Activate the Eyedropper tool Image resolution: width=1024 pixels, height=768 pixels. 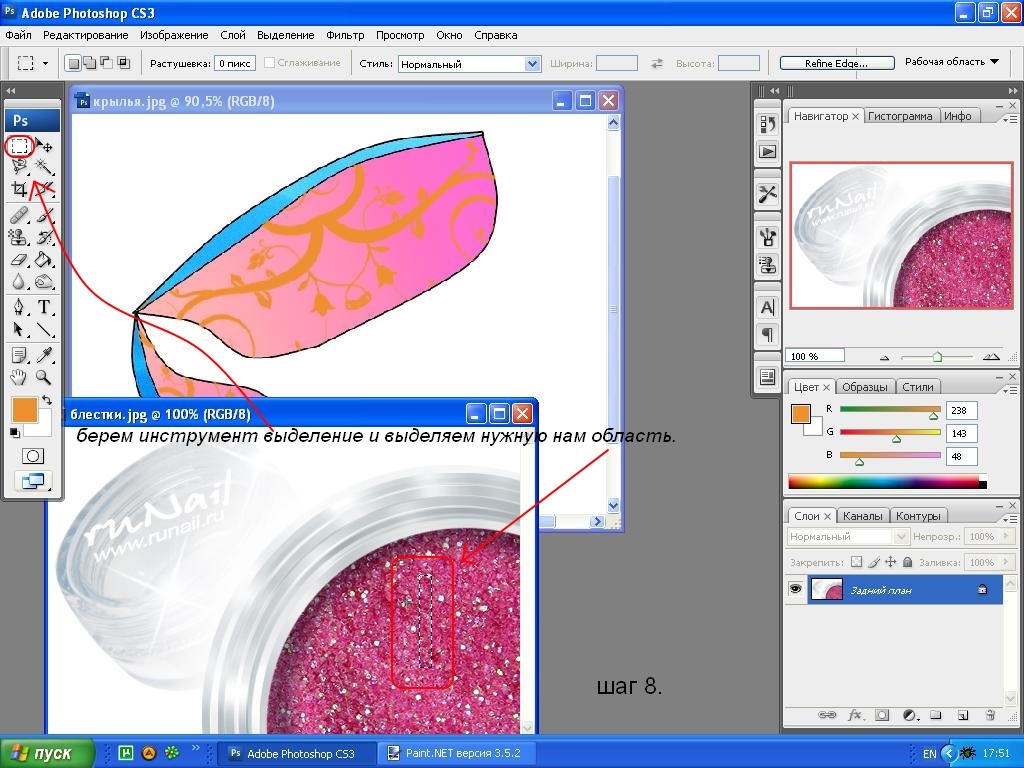point(45,355)
